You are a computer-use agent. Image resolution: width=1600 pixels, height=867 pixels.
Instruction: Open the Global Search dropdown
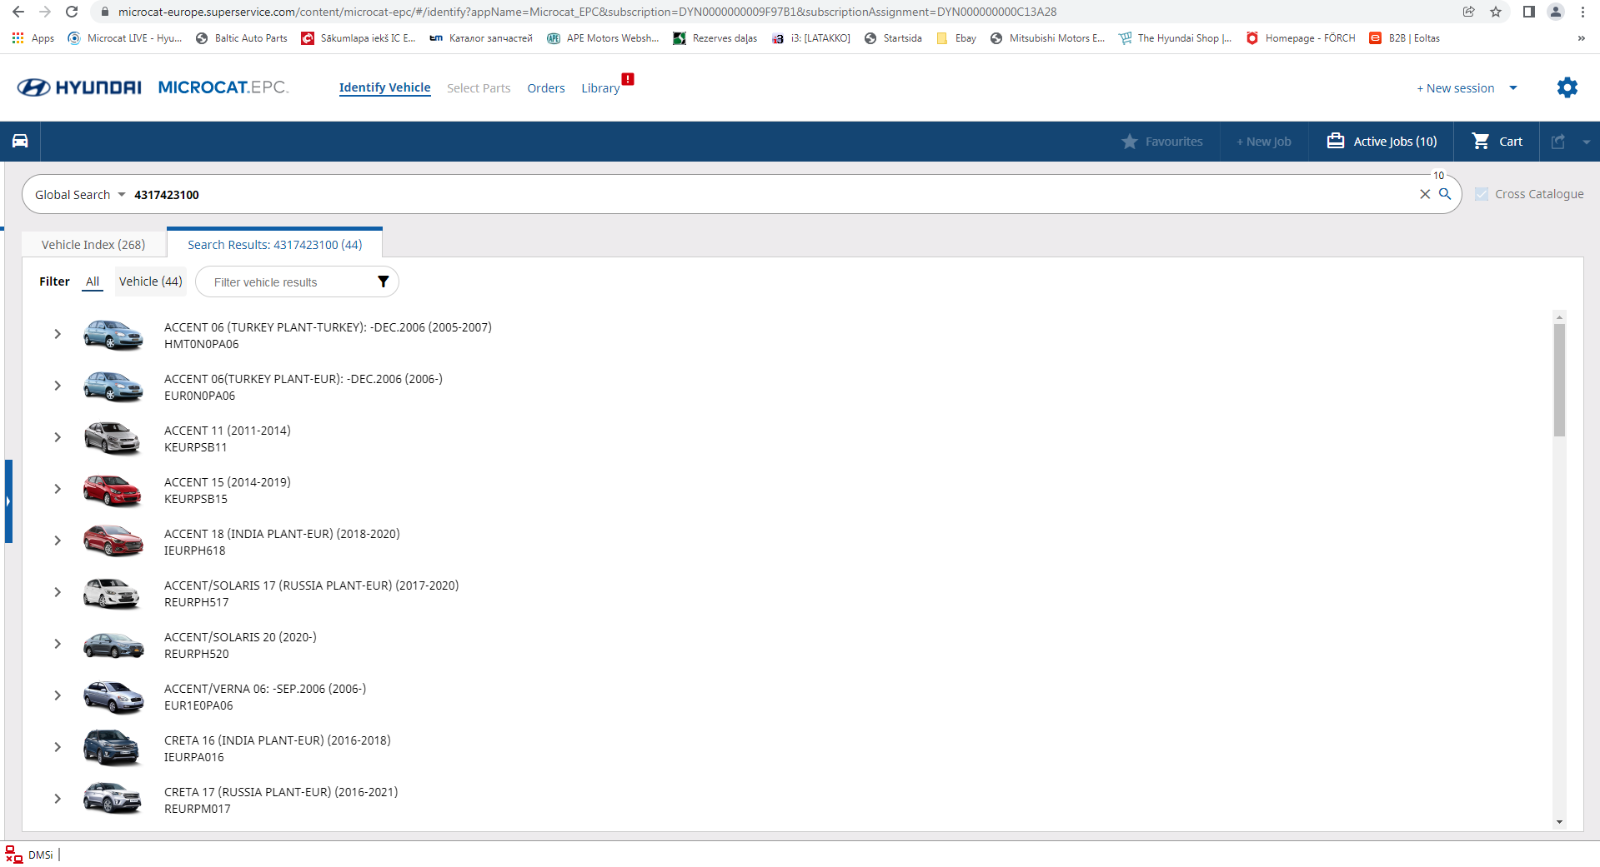pos(80,195)
